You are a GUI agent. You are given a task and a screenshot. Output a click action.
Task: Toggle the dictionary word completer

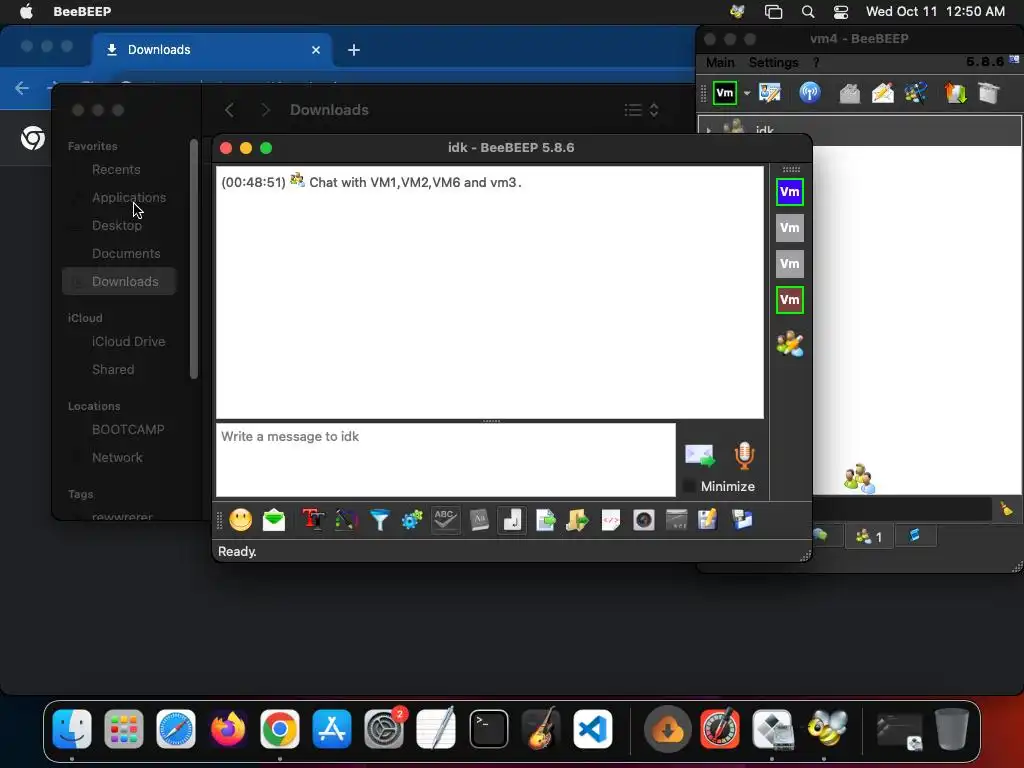click(479, 520)
